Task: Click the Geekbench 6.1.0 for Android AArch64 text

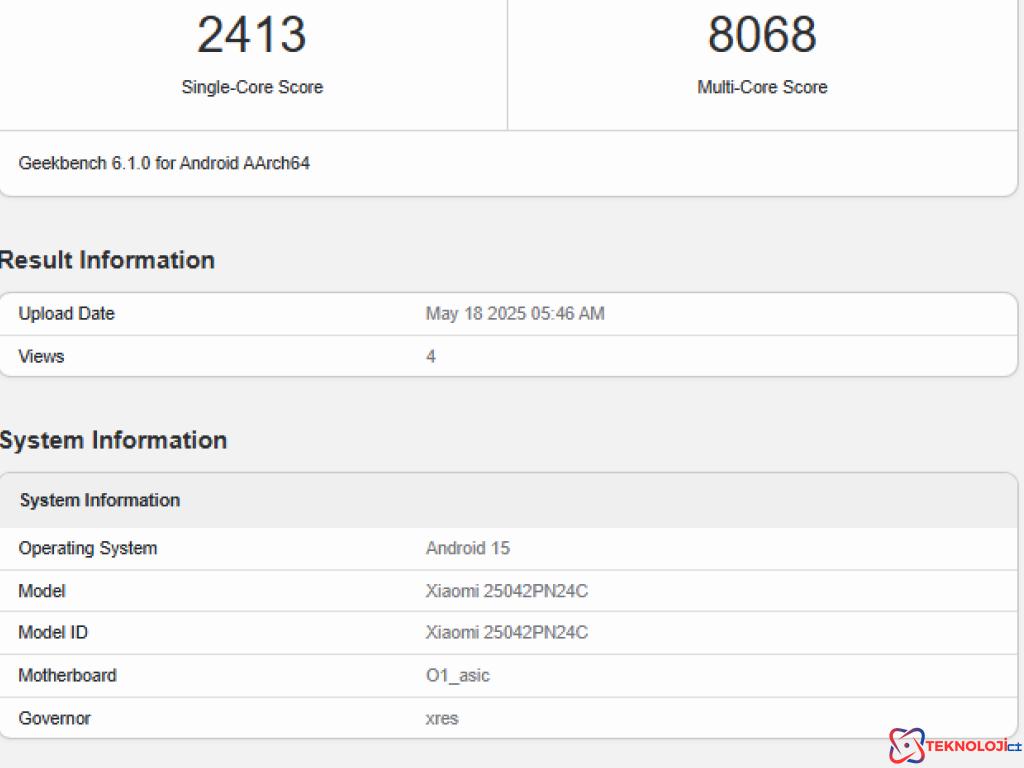Action: tap(164, 163)
